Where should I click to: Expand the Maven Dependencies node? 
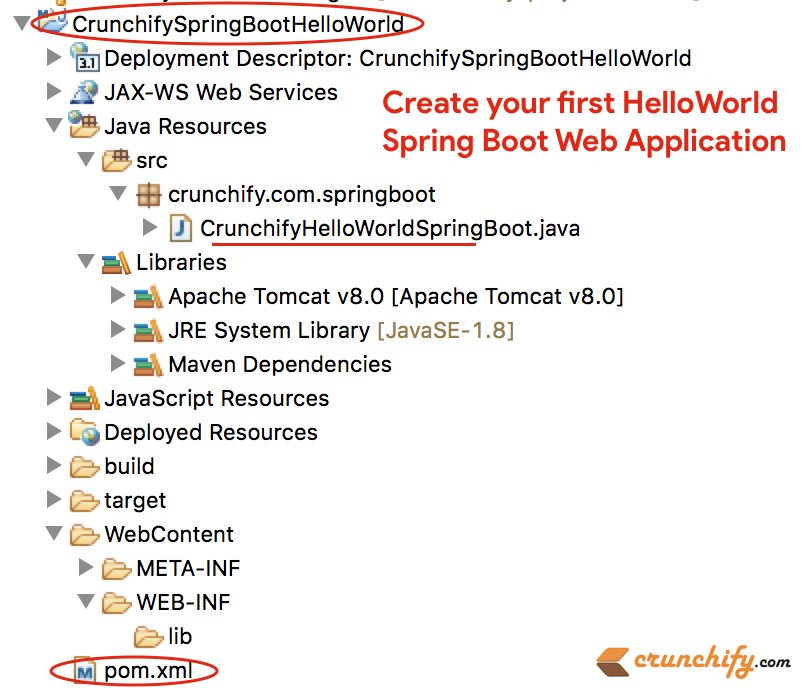click(117, 365)
